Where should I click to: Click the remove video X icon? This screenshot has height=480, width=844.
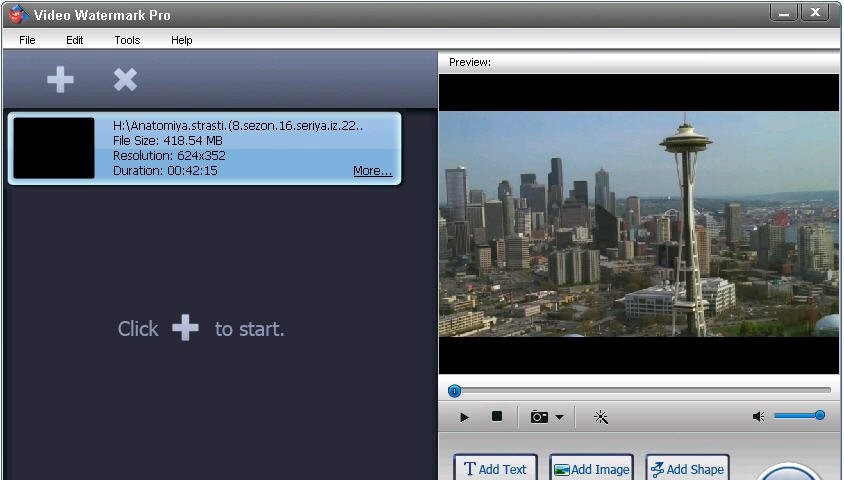125,80
